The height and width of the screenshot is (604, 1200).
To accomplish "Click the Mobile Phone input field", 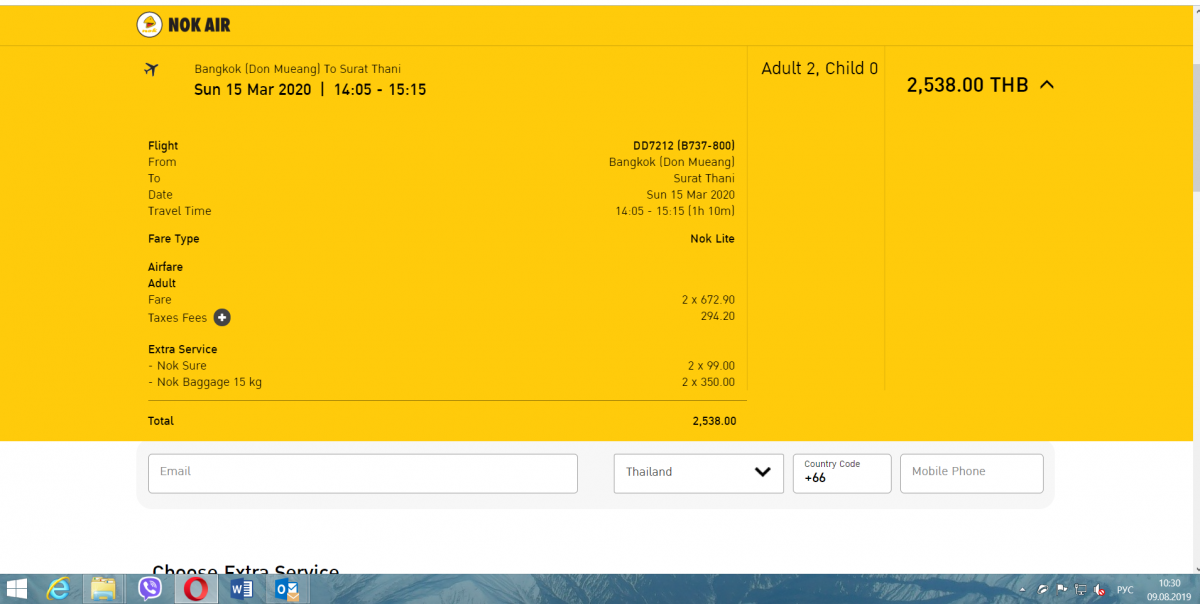I will (x=972, y=473).
